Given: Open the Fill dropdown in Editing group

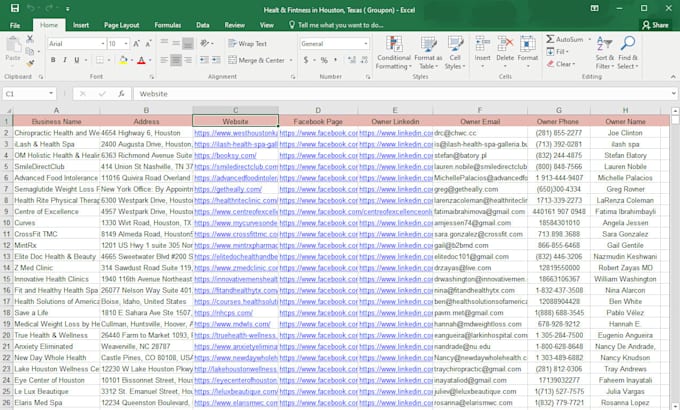Looking at the screenshot, I should 558,52.
